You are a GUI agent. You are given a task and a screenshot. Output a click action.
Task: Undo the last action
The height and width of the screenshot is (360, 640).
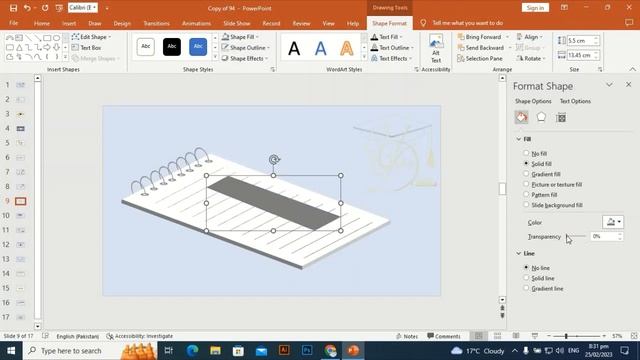tap(27, 8)
